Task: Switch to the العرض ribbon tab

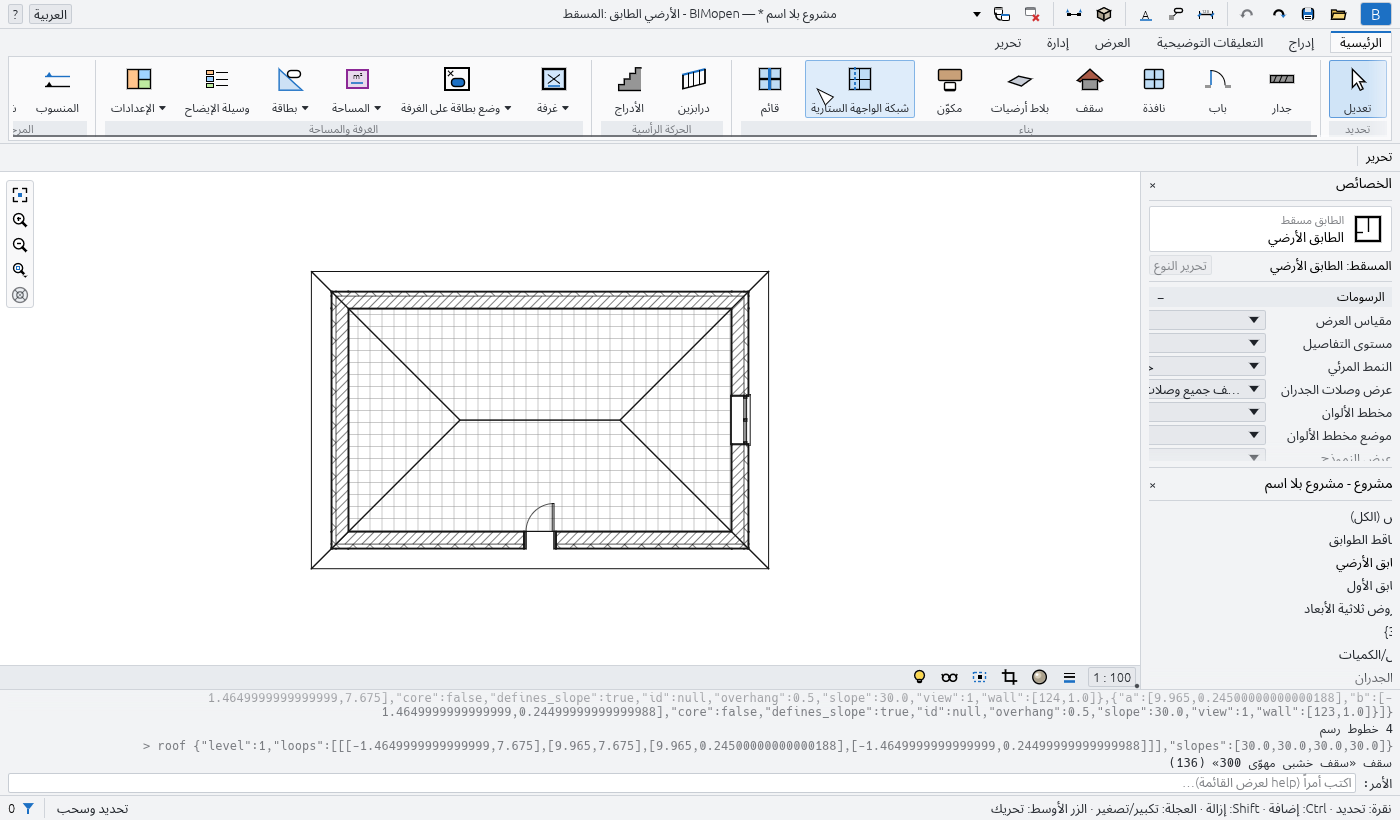Action: 1112,43
